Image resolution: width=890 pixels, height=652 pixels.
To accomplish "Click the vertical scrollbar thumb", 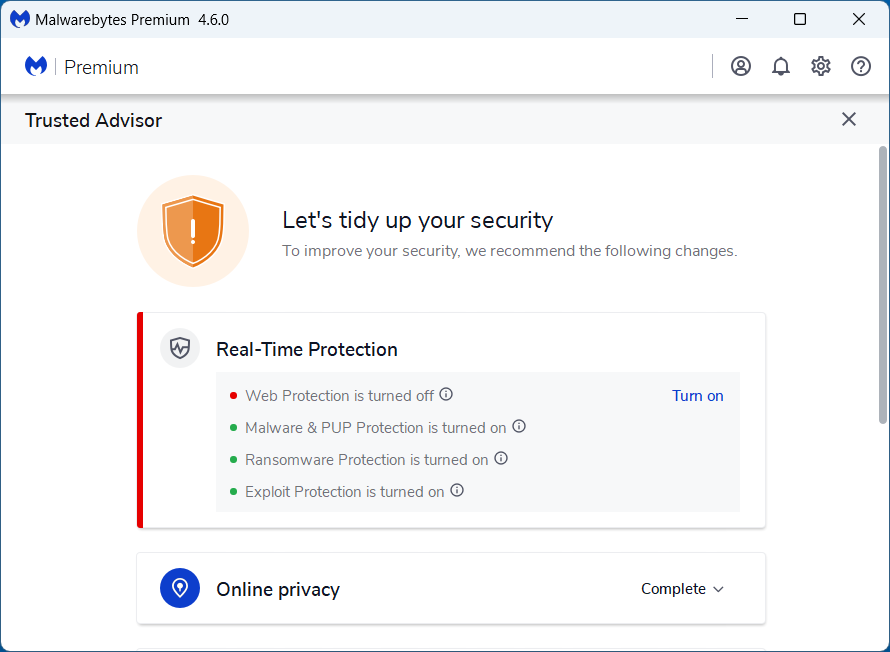I will 882,285.
